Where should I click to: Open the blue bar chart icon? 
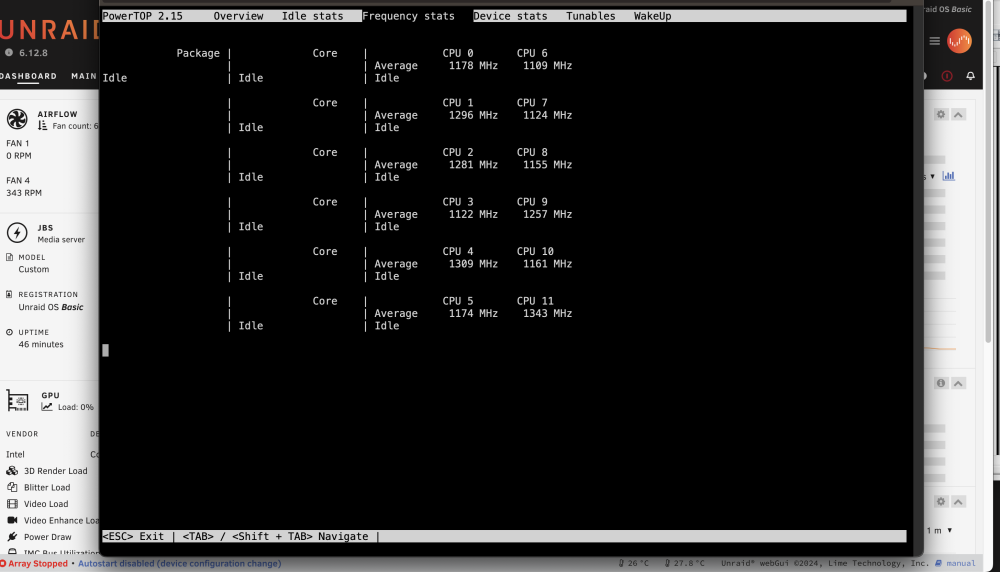click(x=948, y=176)
